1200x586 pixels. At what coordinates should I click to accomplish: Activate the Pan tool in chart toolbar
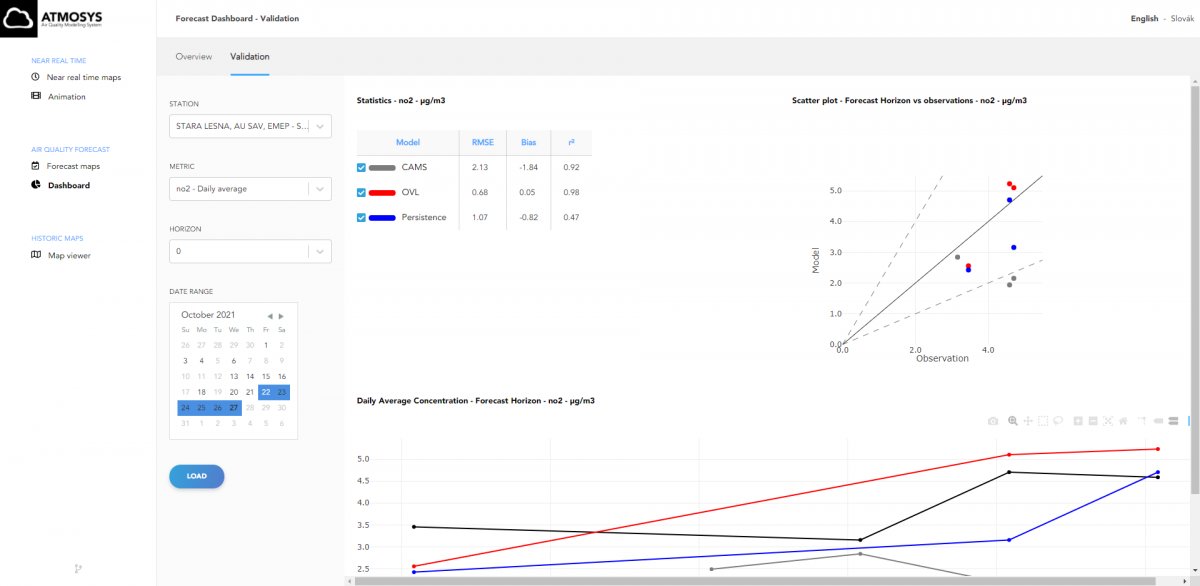[x=1027, y=421]
